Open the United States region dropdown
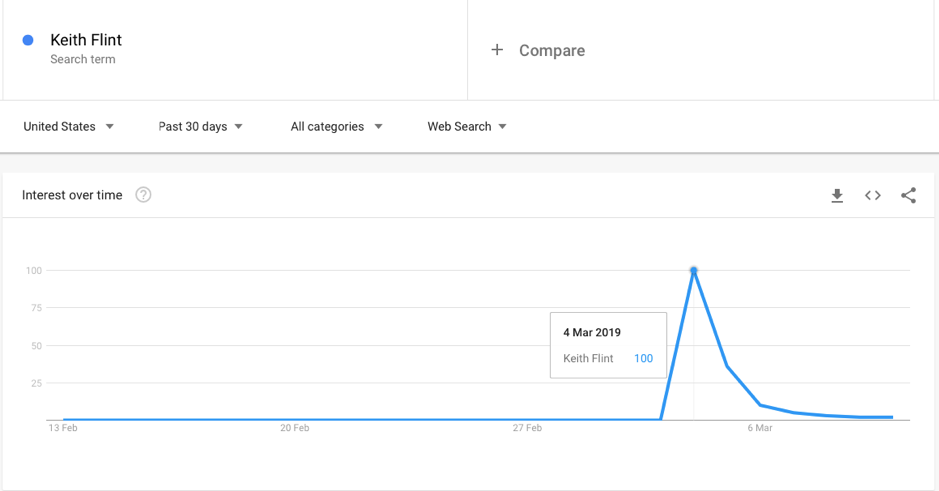The image size is (939, 491). pos(68,126)
